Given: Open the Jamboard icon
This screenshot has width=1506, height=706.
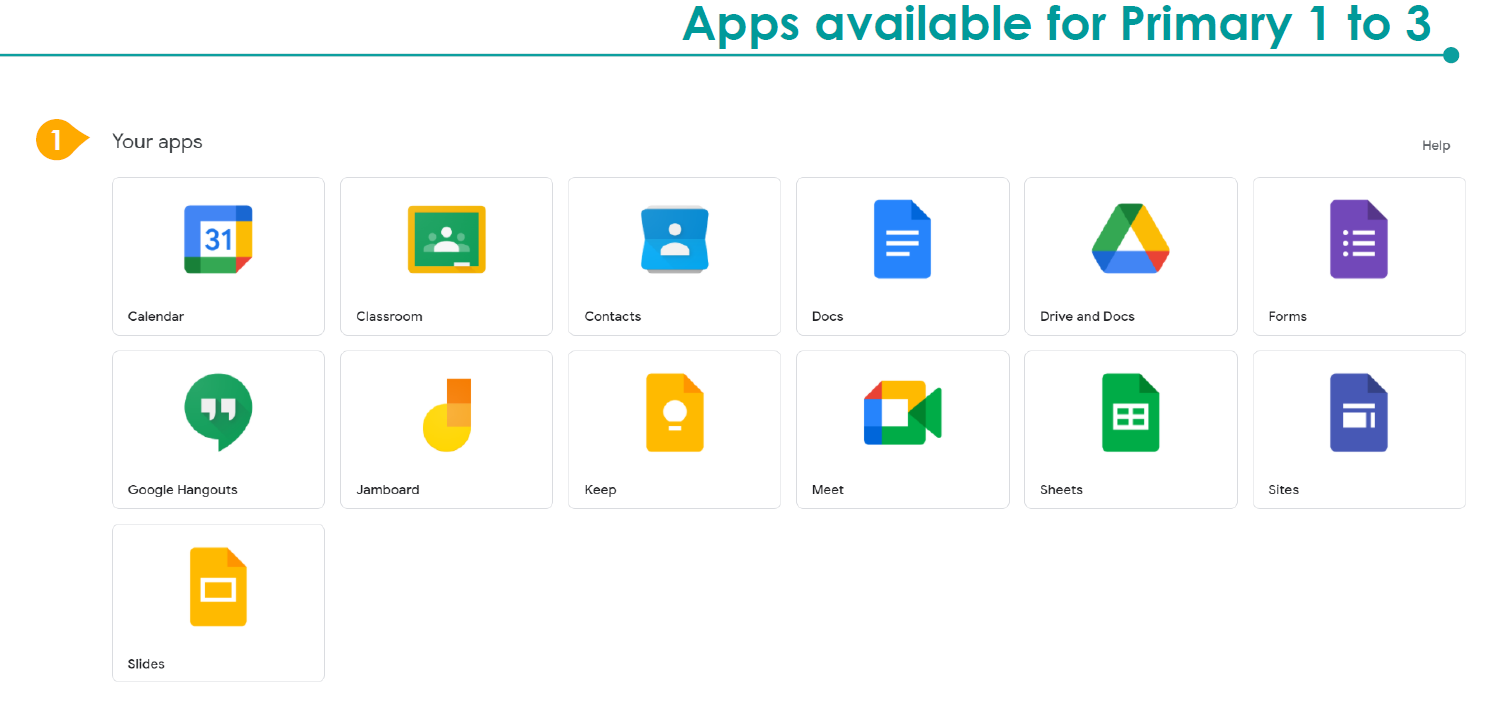Looking at the screenshot, I should tap(447, 414).
